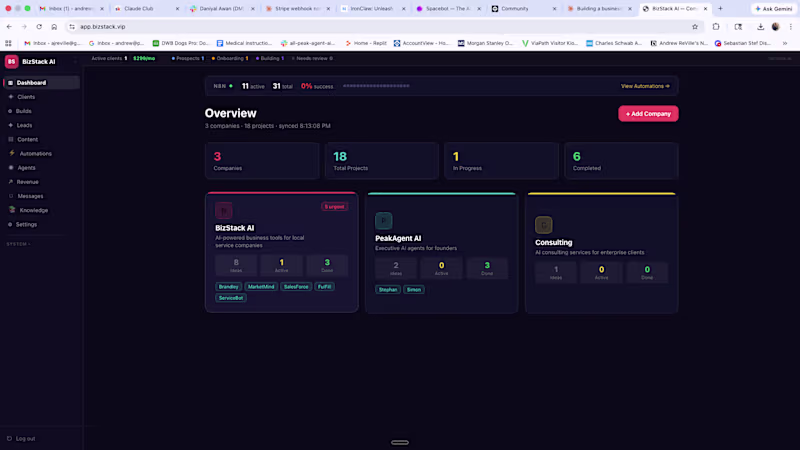Show more bookmarks with the chevron

click(x=785, y=43)
